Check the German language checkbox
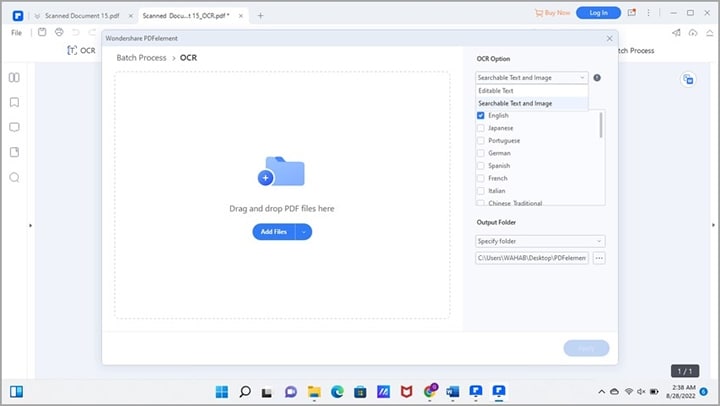720x406 pixels. coord(481,153)
